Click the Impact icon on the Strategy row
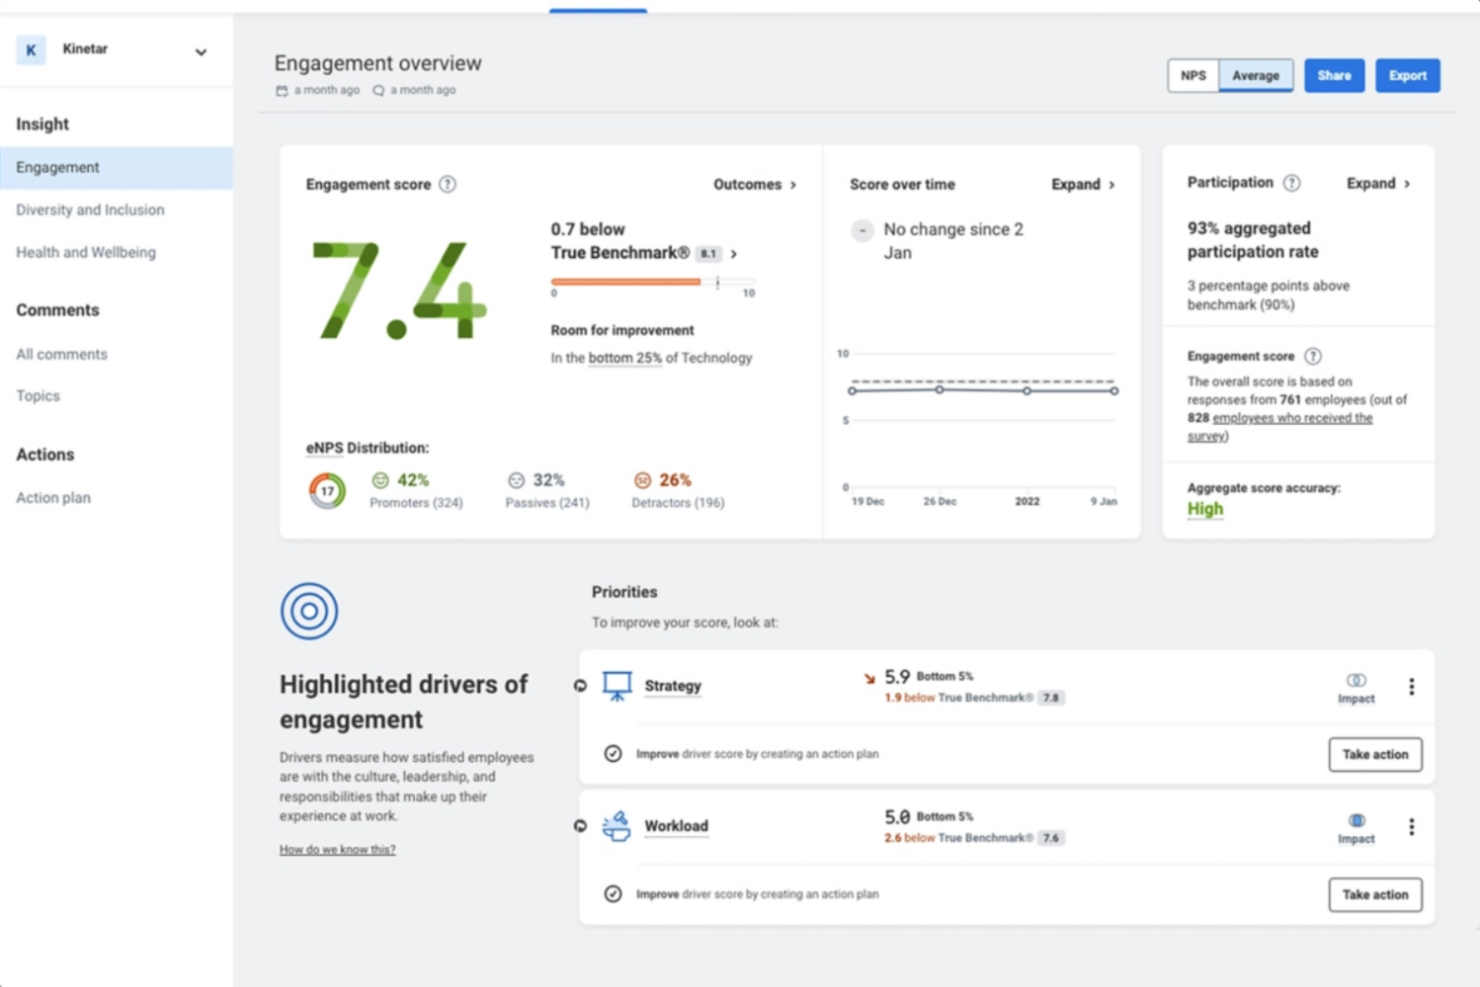Image resolution: width=1480 pixels, height=987 pixels. [x=1355, y=680]
